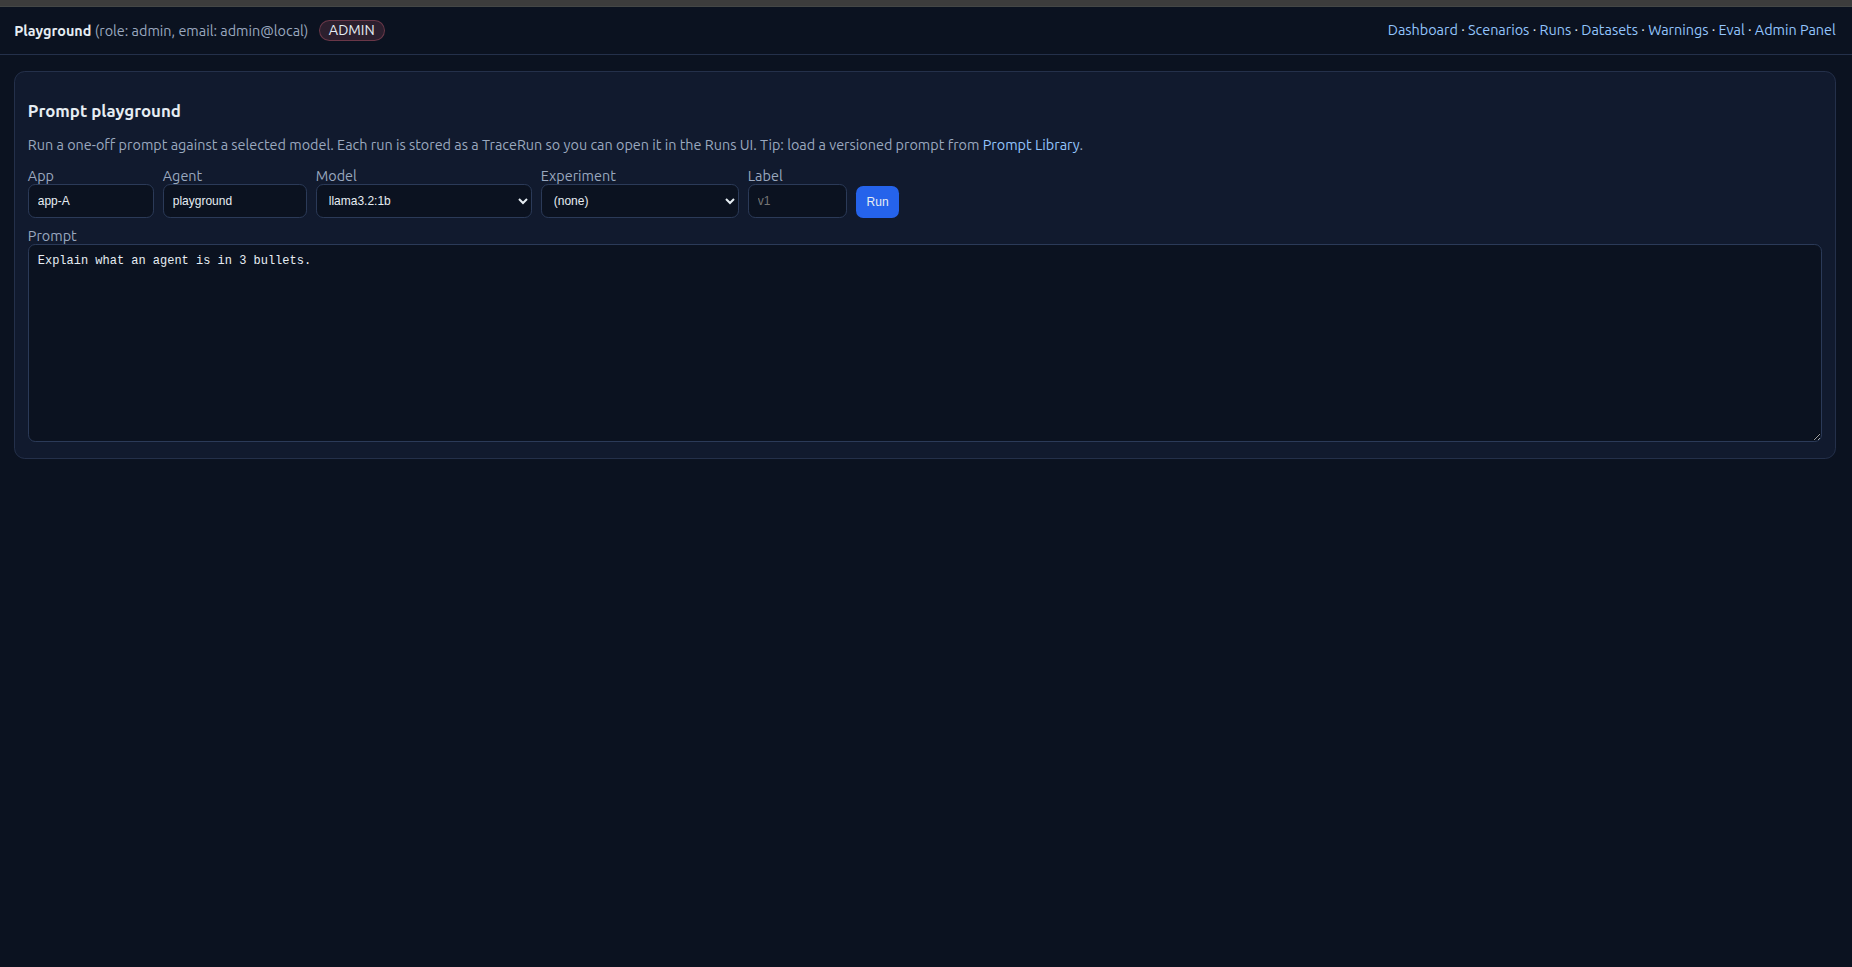Grab the Prompt textarea resize handle
This screenshot has height=967, width=1852.
[1815, 435]
